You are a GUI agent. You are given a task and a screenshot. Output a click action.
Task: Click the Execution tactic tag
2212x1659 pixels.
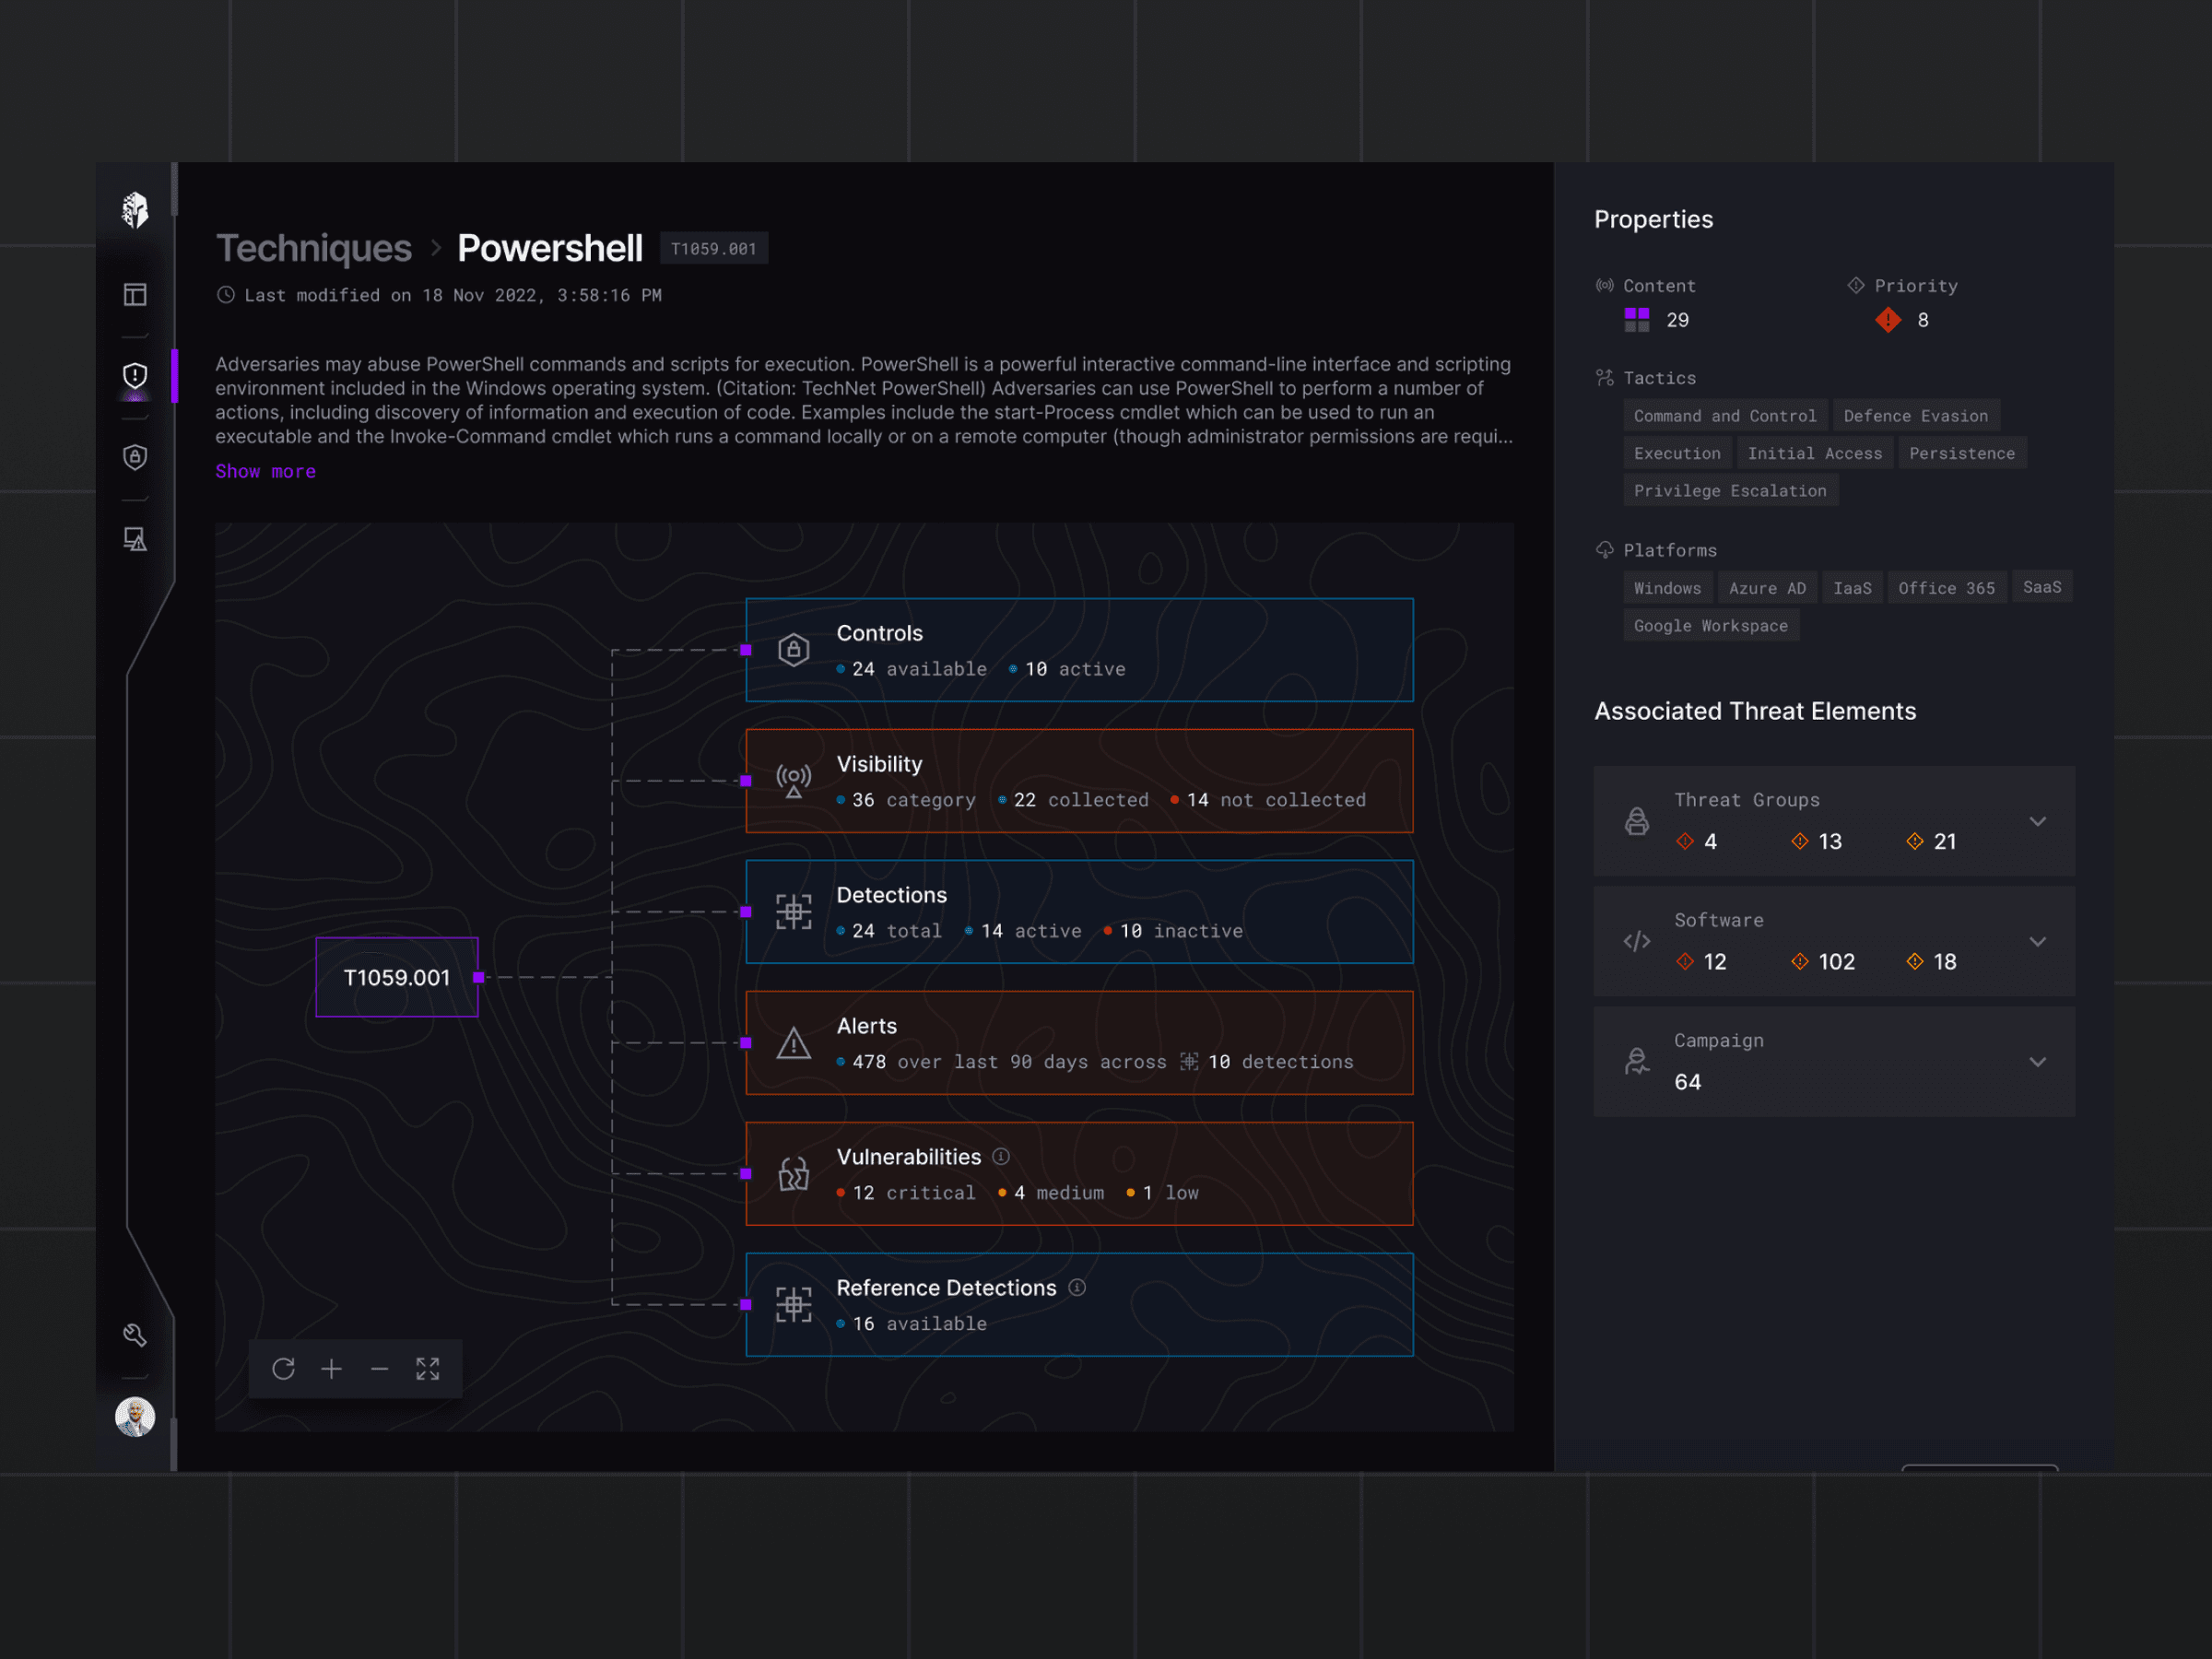(1677, 453)
